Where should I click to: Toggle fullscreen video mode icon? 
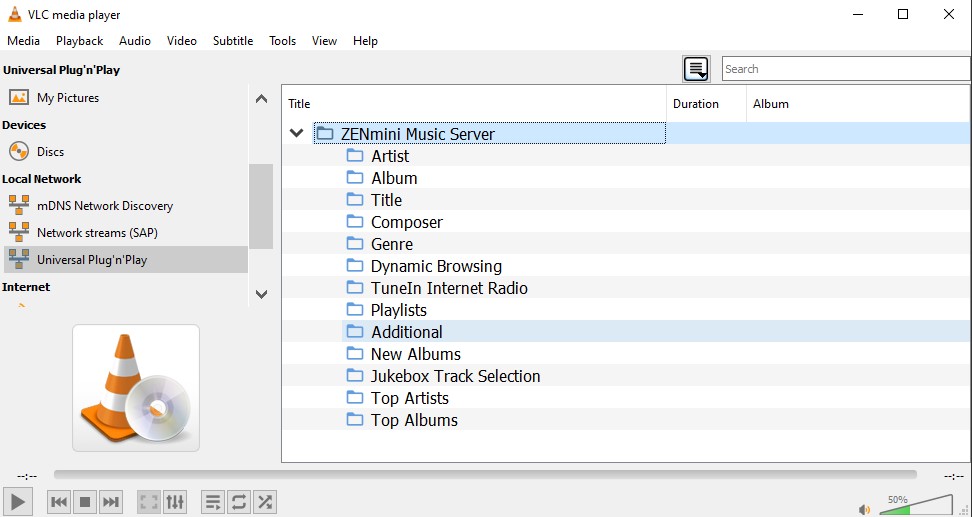[149, 502]
